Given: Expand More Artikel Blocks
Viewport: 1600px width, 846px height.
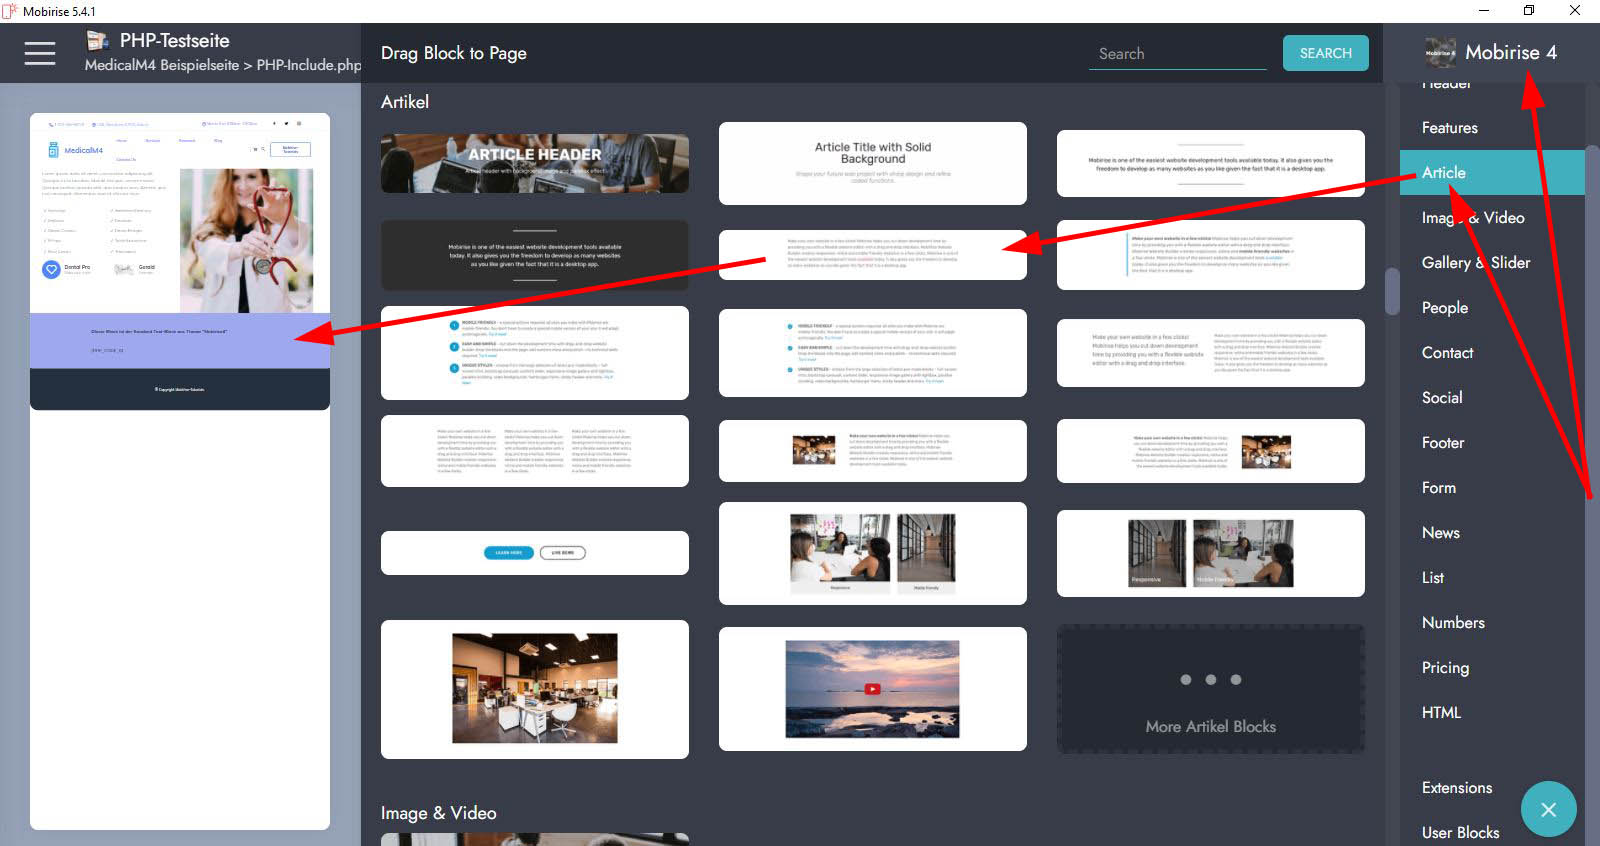Looking at the screenshot, I should [1210, 690].
